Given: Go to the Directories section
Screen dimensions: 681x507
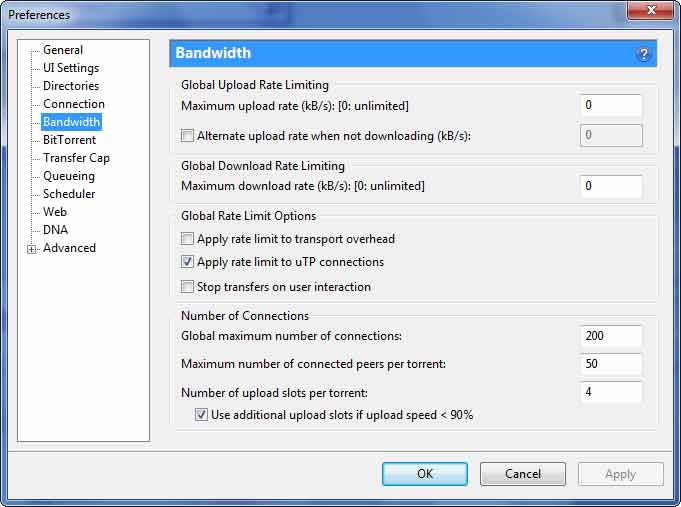Looking at the screenshot, I should (71, 86).
